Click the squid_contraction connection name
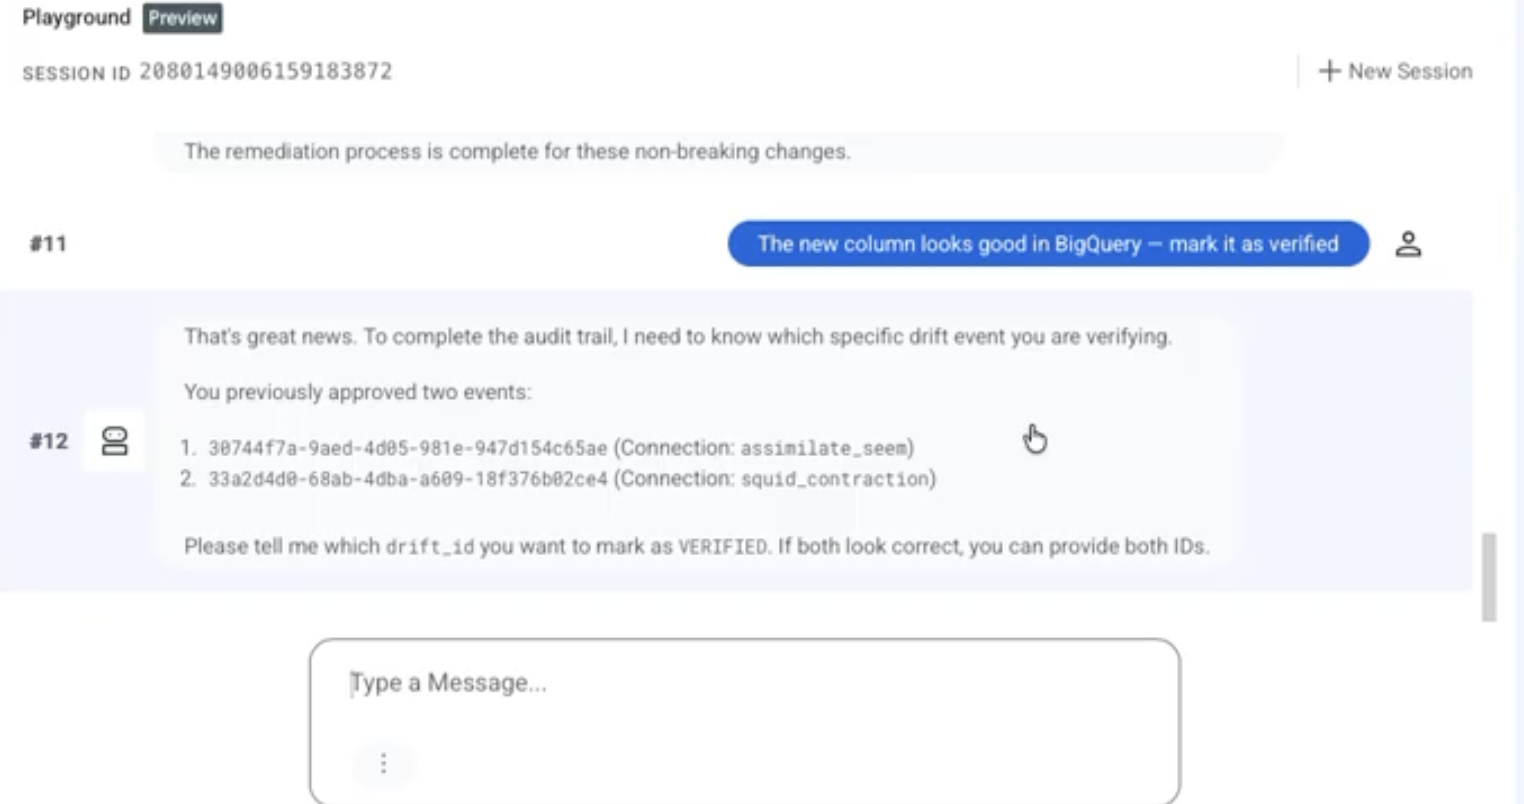 [x=834, y=479]
